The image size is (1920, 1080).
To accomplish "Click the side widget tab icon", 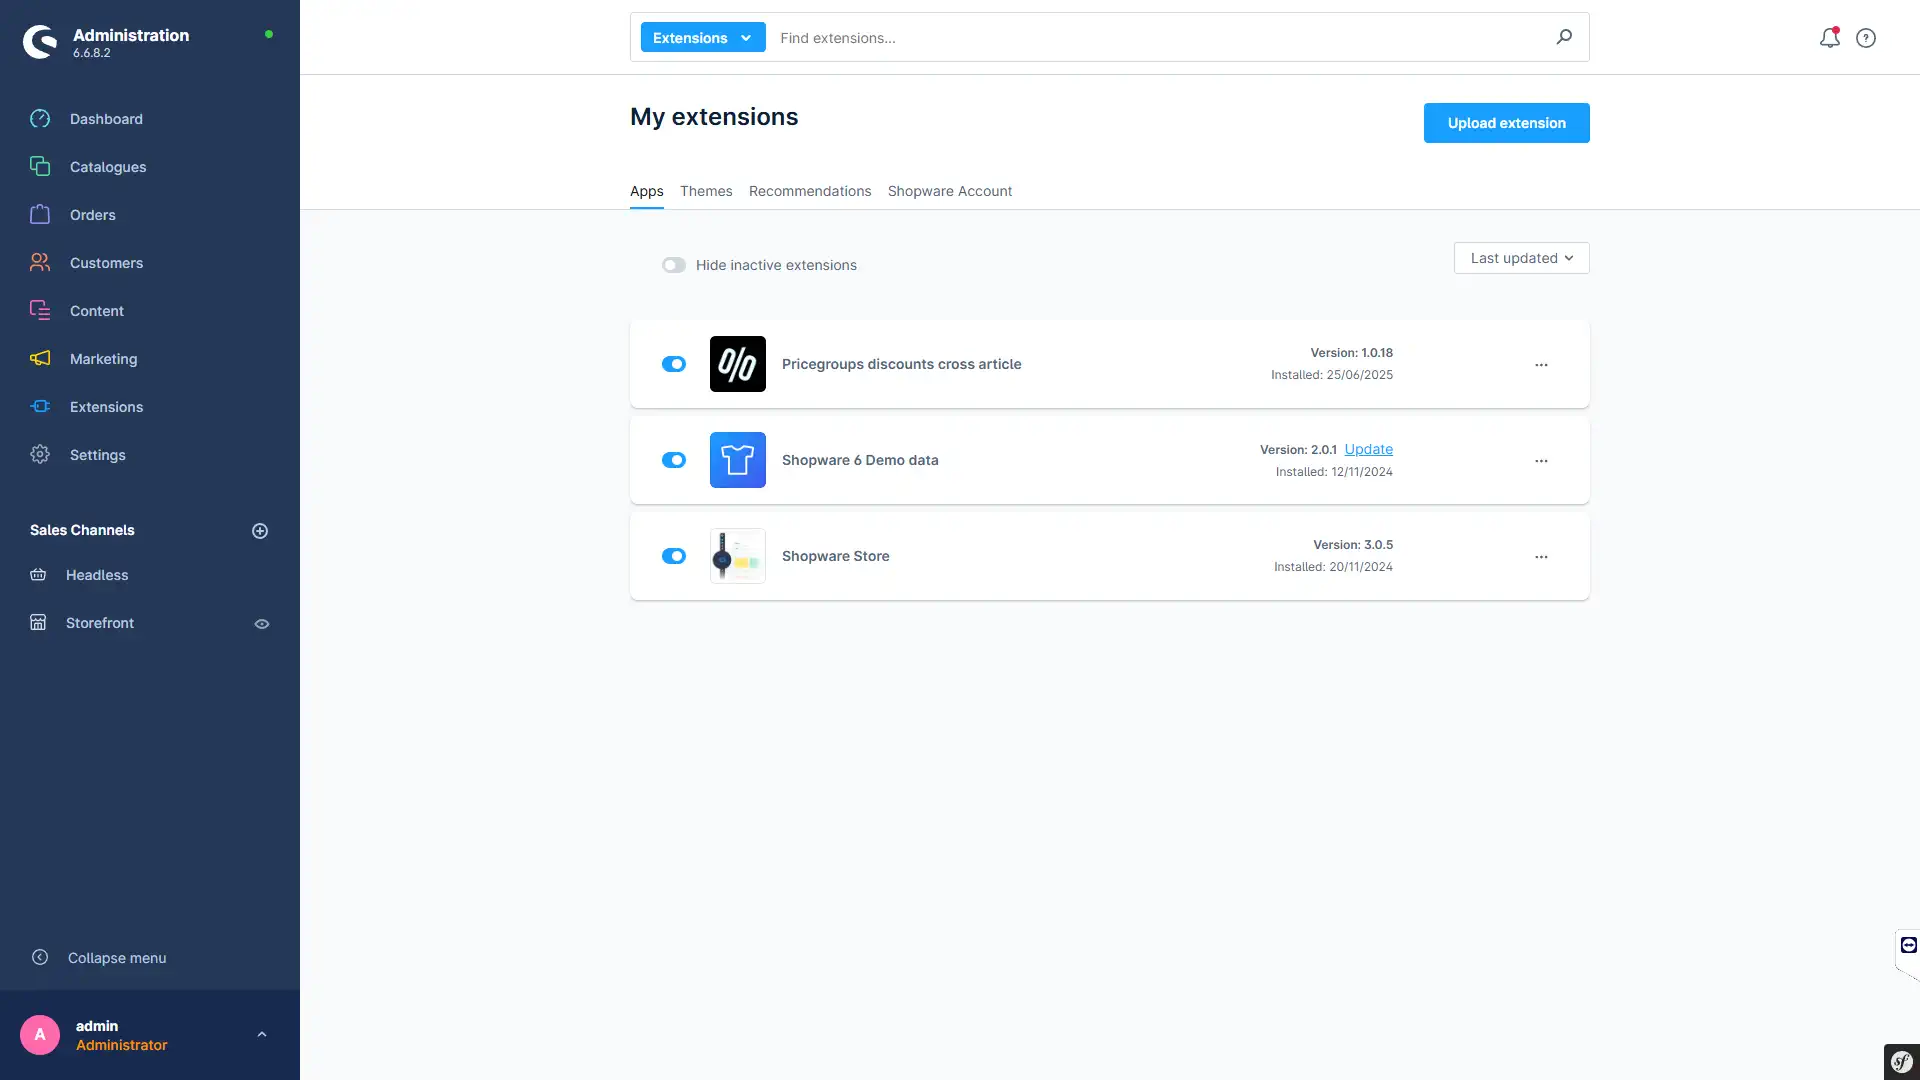I will 1908,946.
